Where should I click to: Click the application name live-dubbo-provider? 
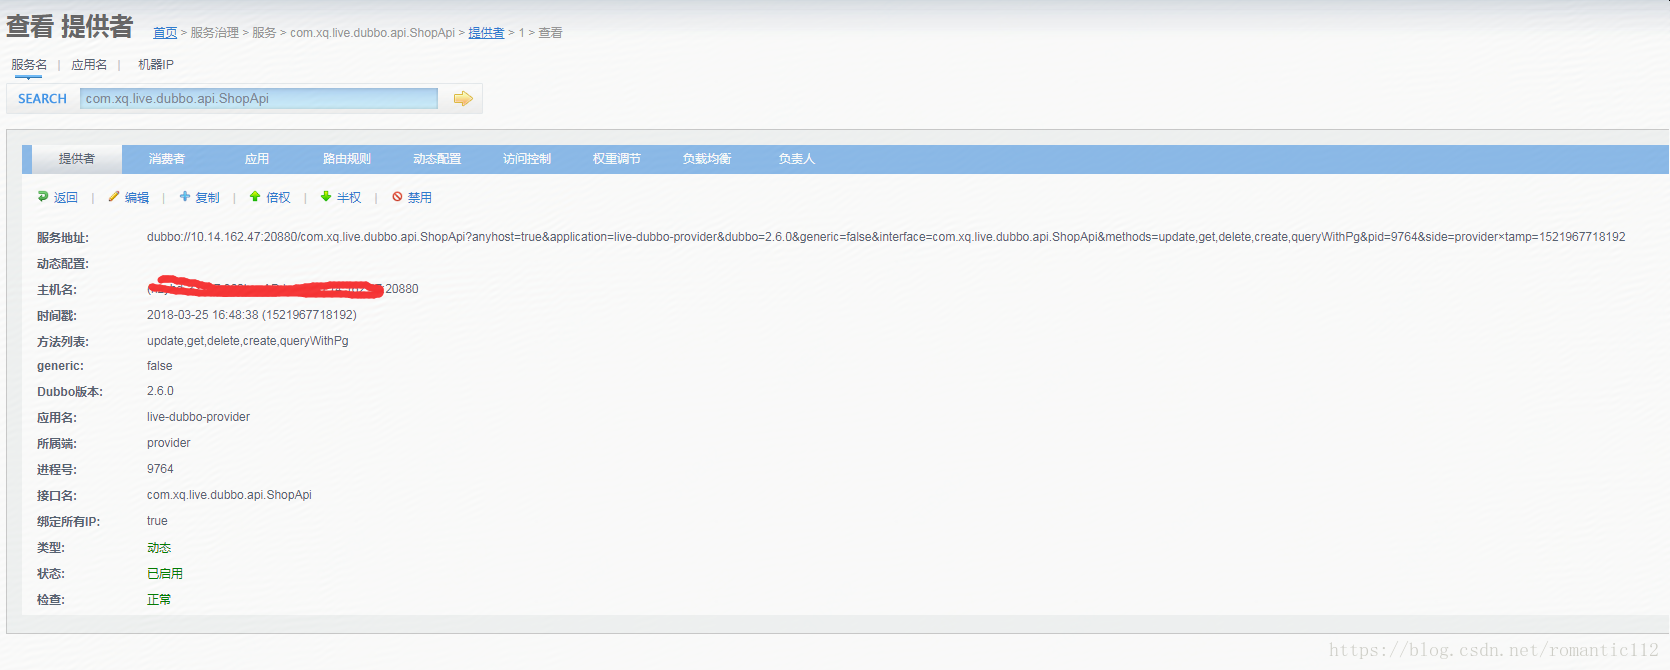click(x=198, y=417)
